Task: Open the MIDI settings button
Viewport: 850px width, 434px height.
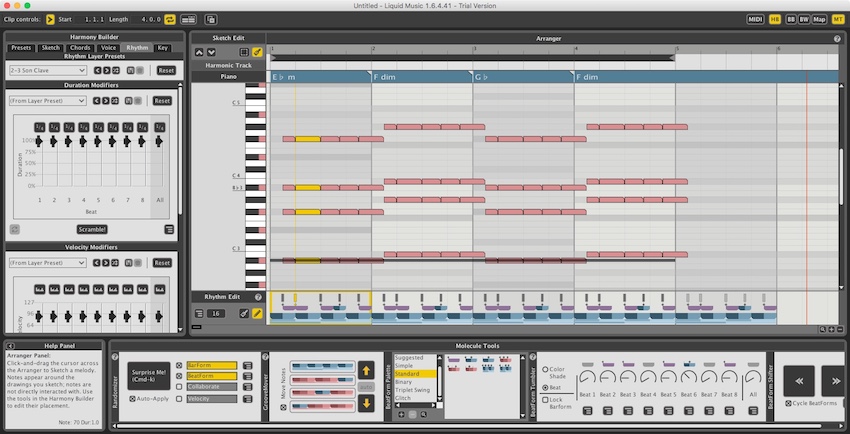Action: pyautogui.click(x=755, y=20)
